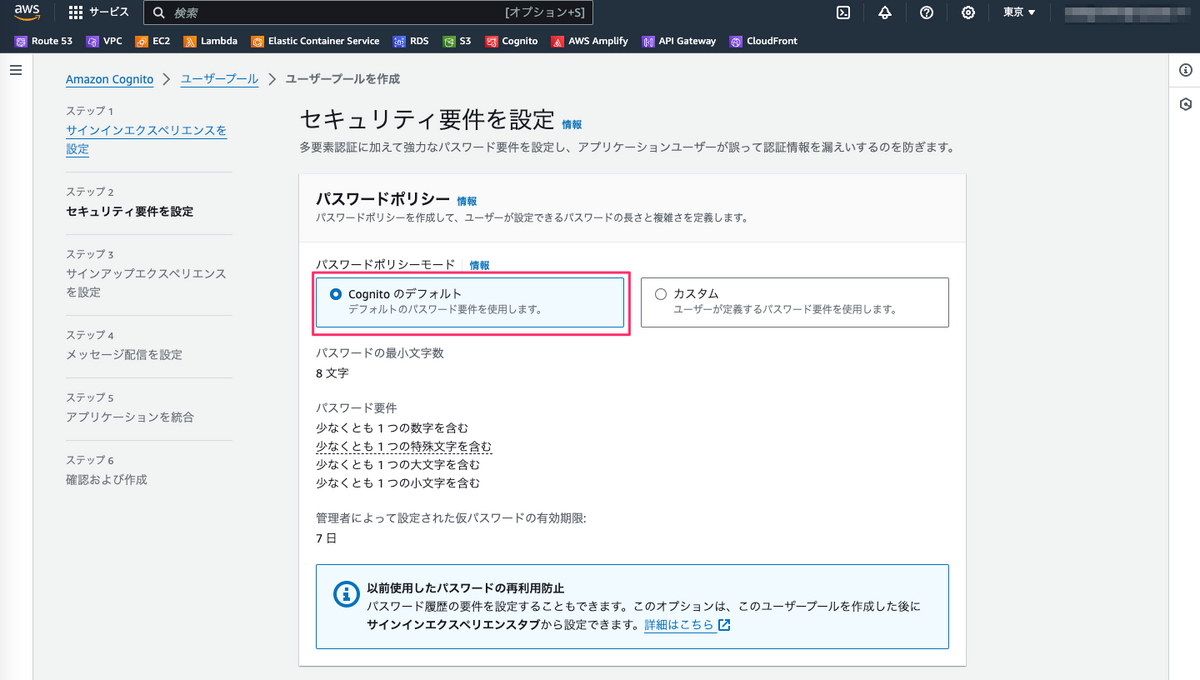Click the Lambda shortcut icon

click(189, 41)
